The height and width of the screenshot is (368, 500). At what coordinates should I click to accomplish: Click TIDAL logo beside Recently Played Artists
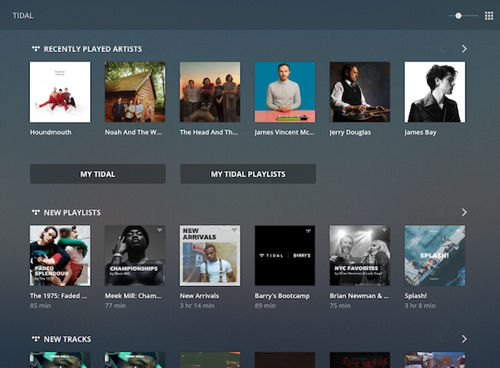pyautogui.click(x=36, y=49)
